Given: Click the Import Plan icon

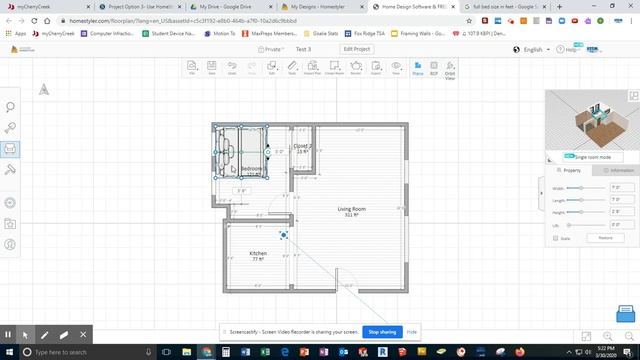Looking at the screenshot, I should click(312, 67).
